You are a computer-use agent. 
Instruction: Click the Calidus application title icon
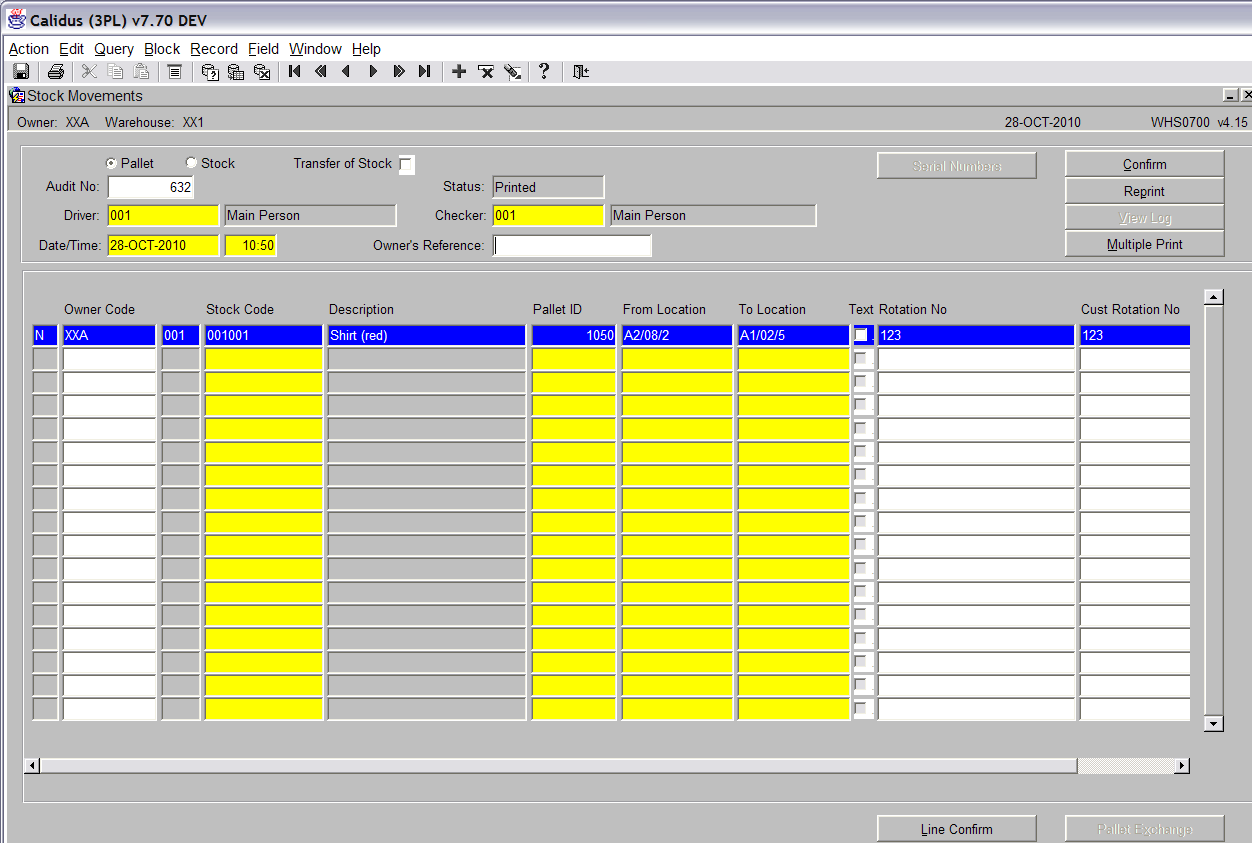(17, 20)
